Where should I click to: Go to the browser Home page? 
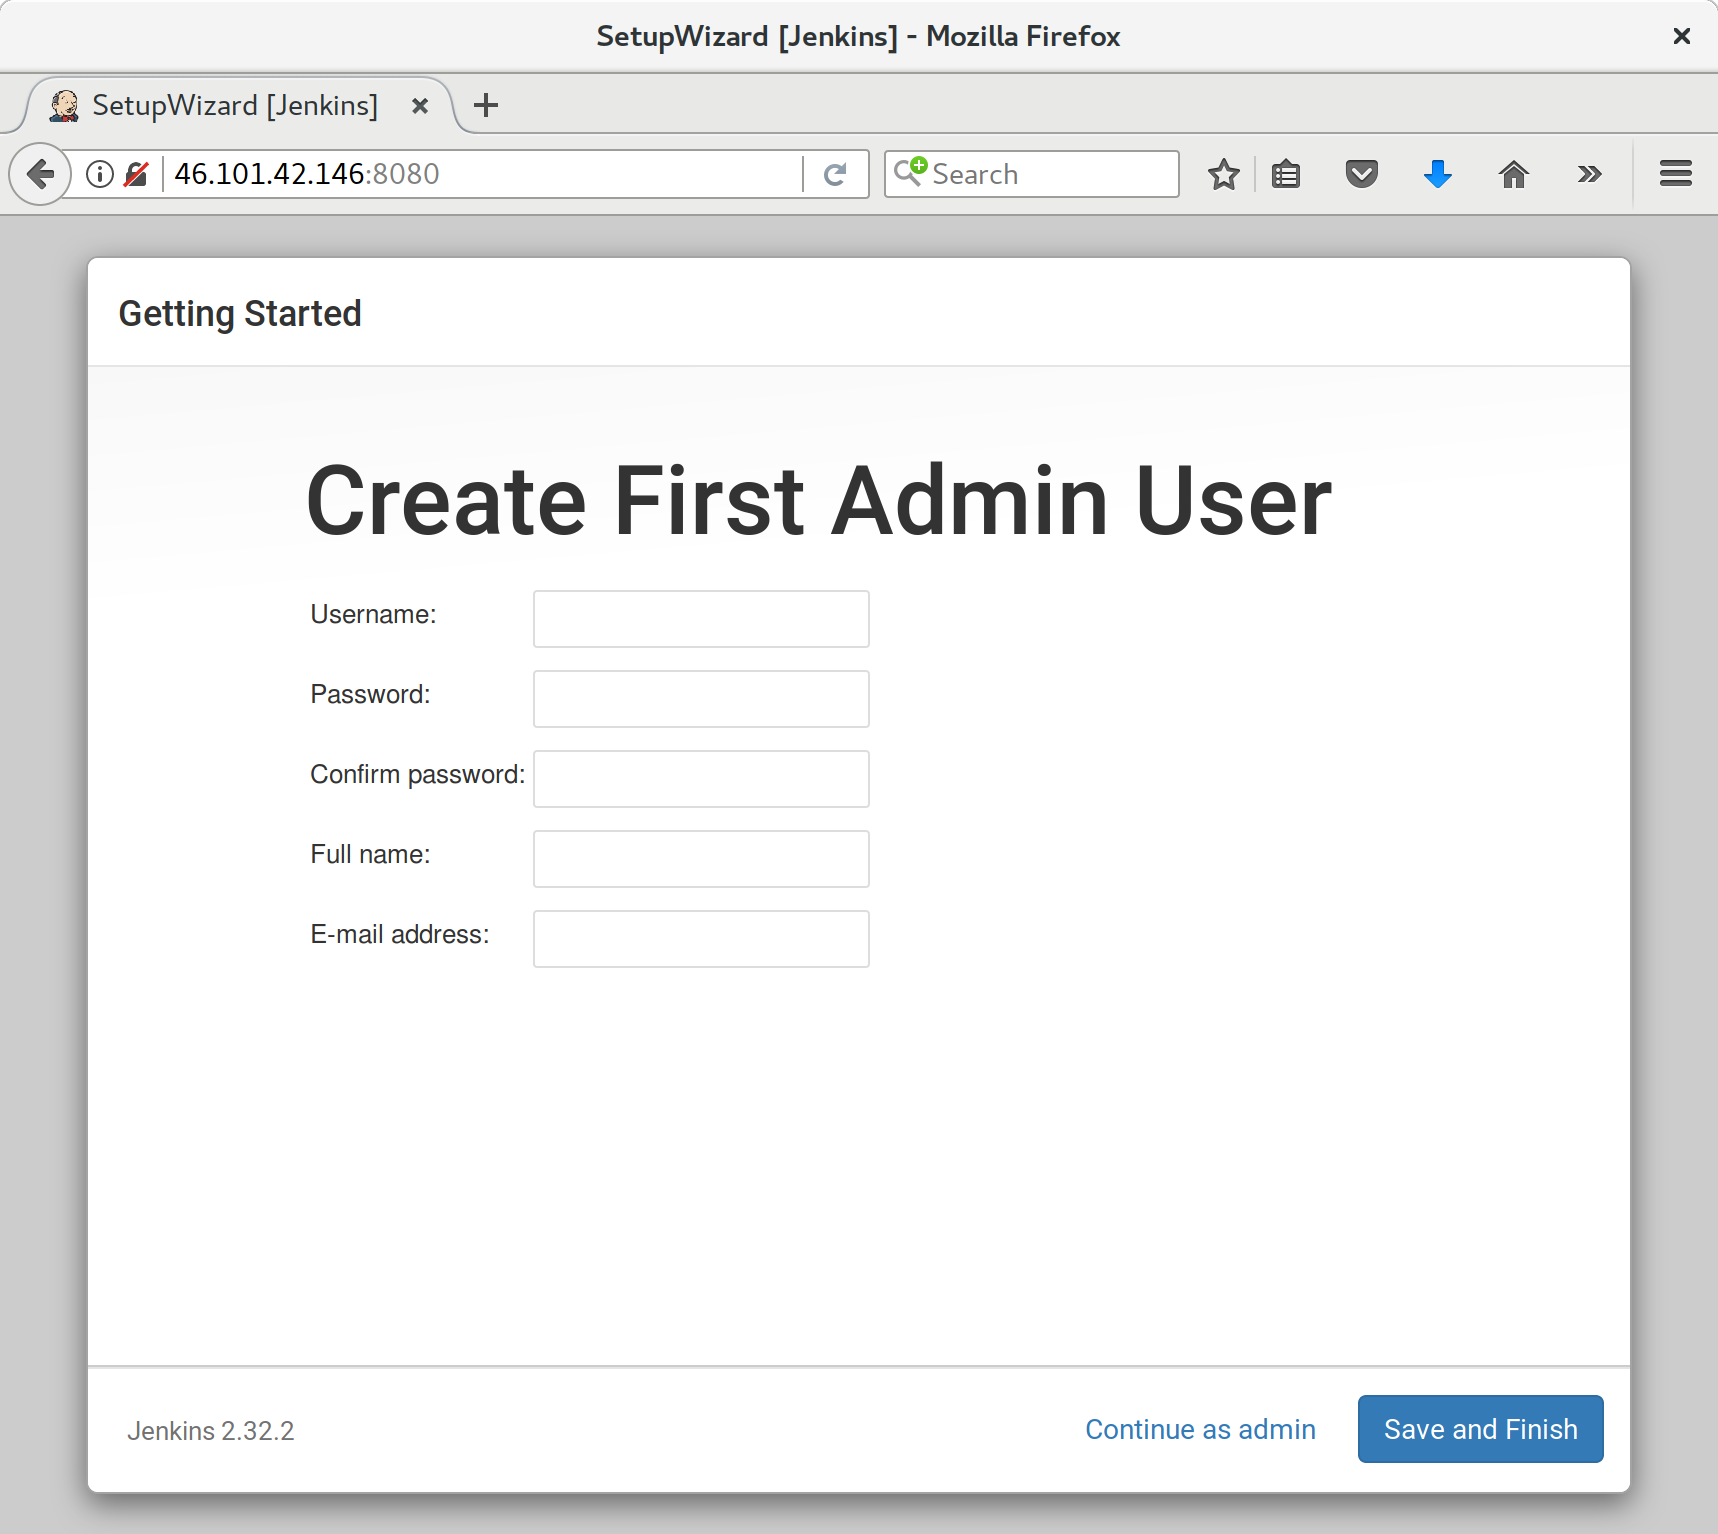pyautogui.click(x=1514, y=173)
